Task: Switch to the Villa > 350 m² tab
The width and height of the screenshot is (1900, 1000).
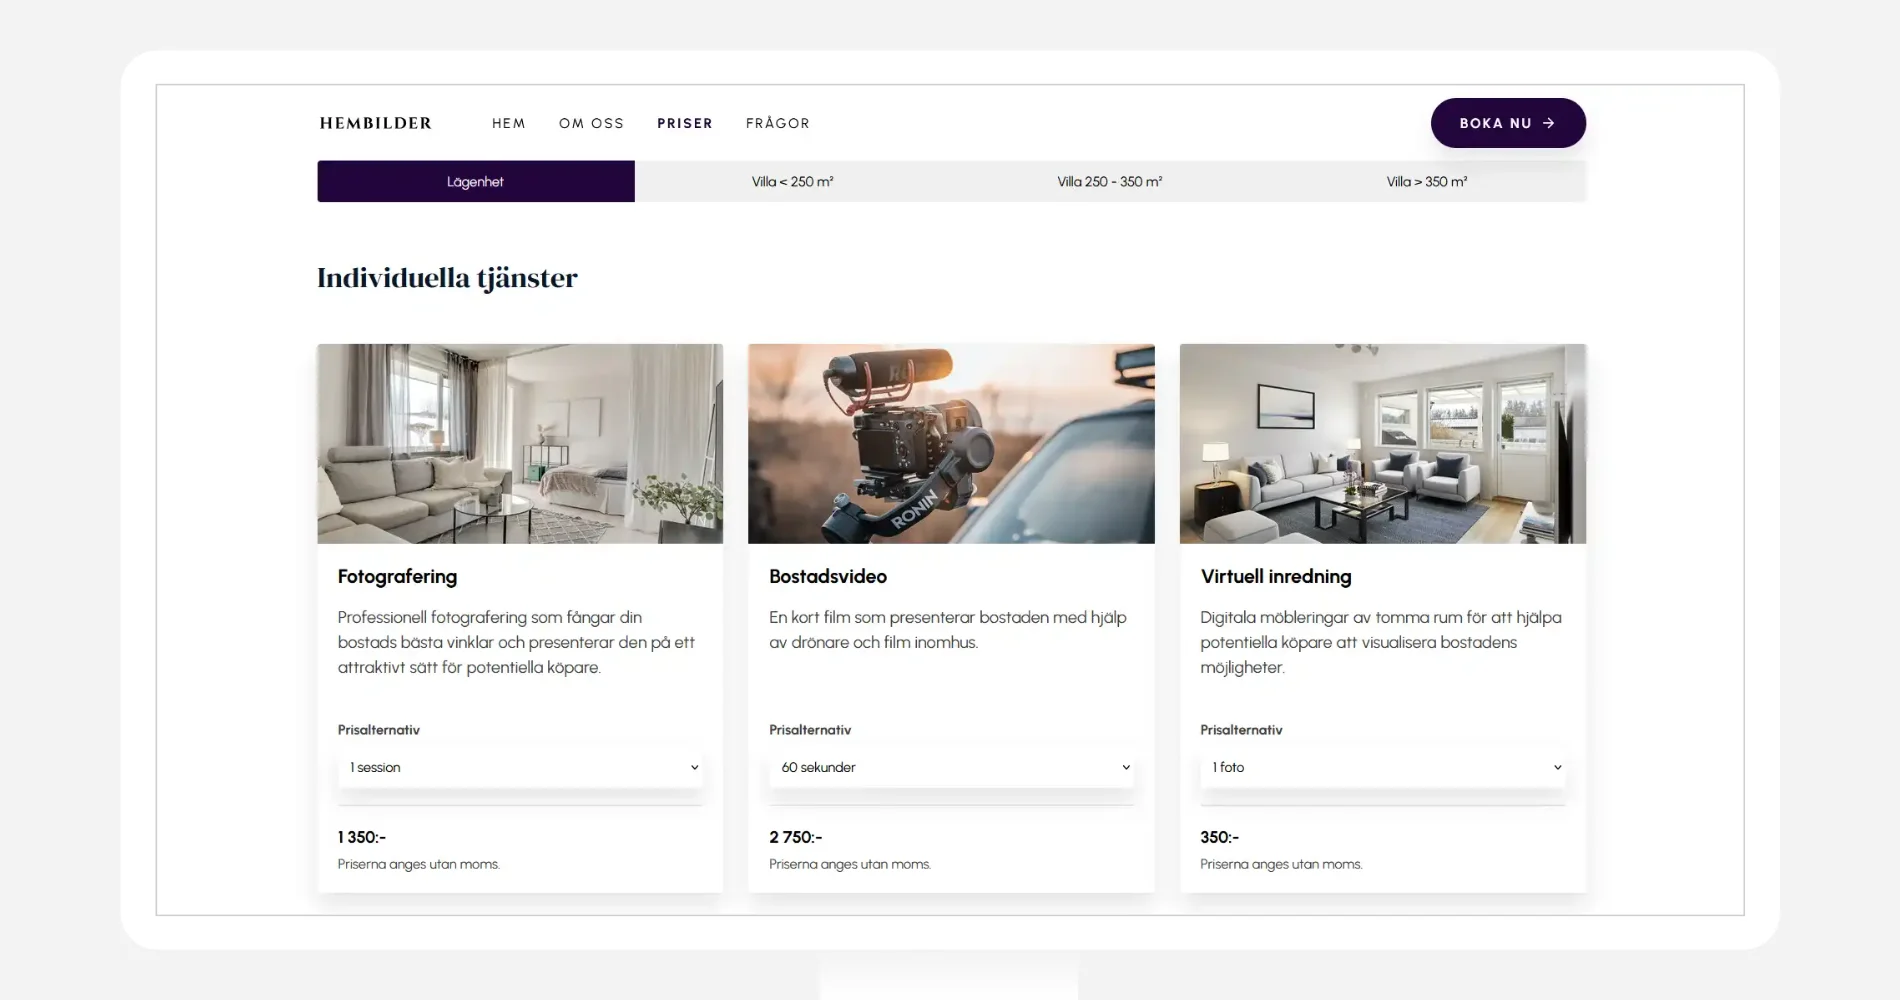Action: [1427, 181]
